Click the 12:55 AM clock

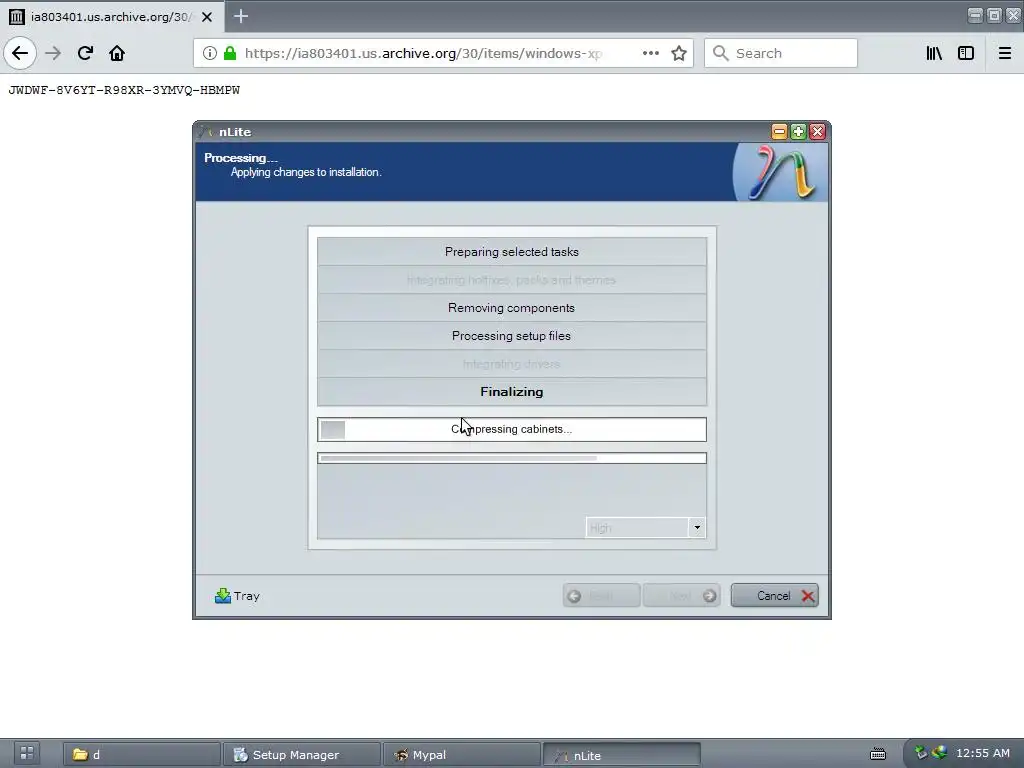tap(983, 753)
